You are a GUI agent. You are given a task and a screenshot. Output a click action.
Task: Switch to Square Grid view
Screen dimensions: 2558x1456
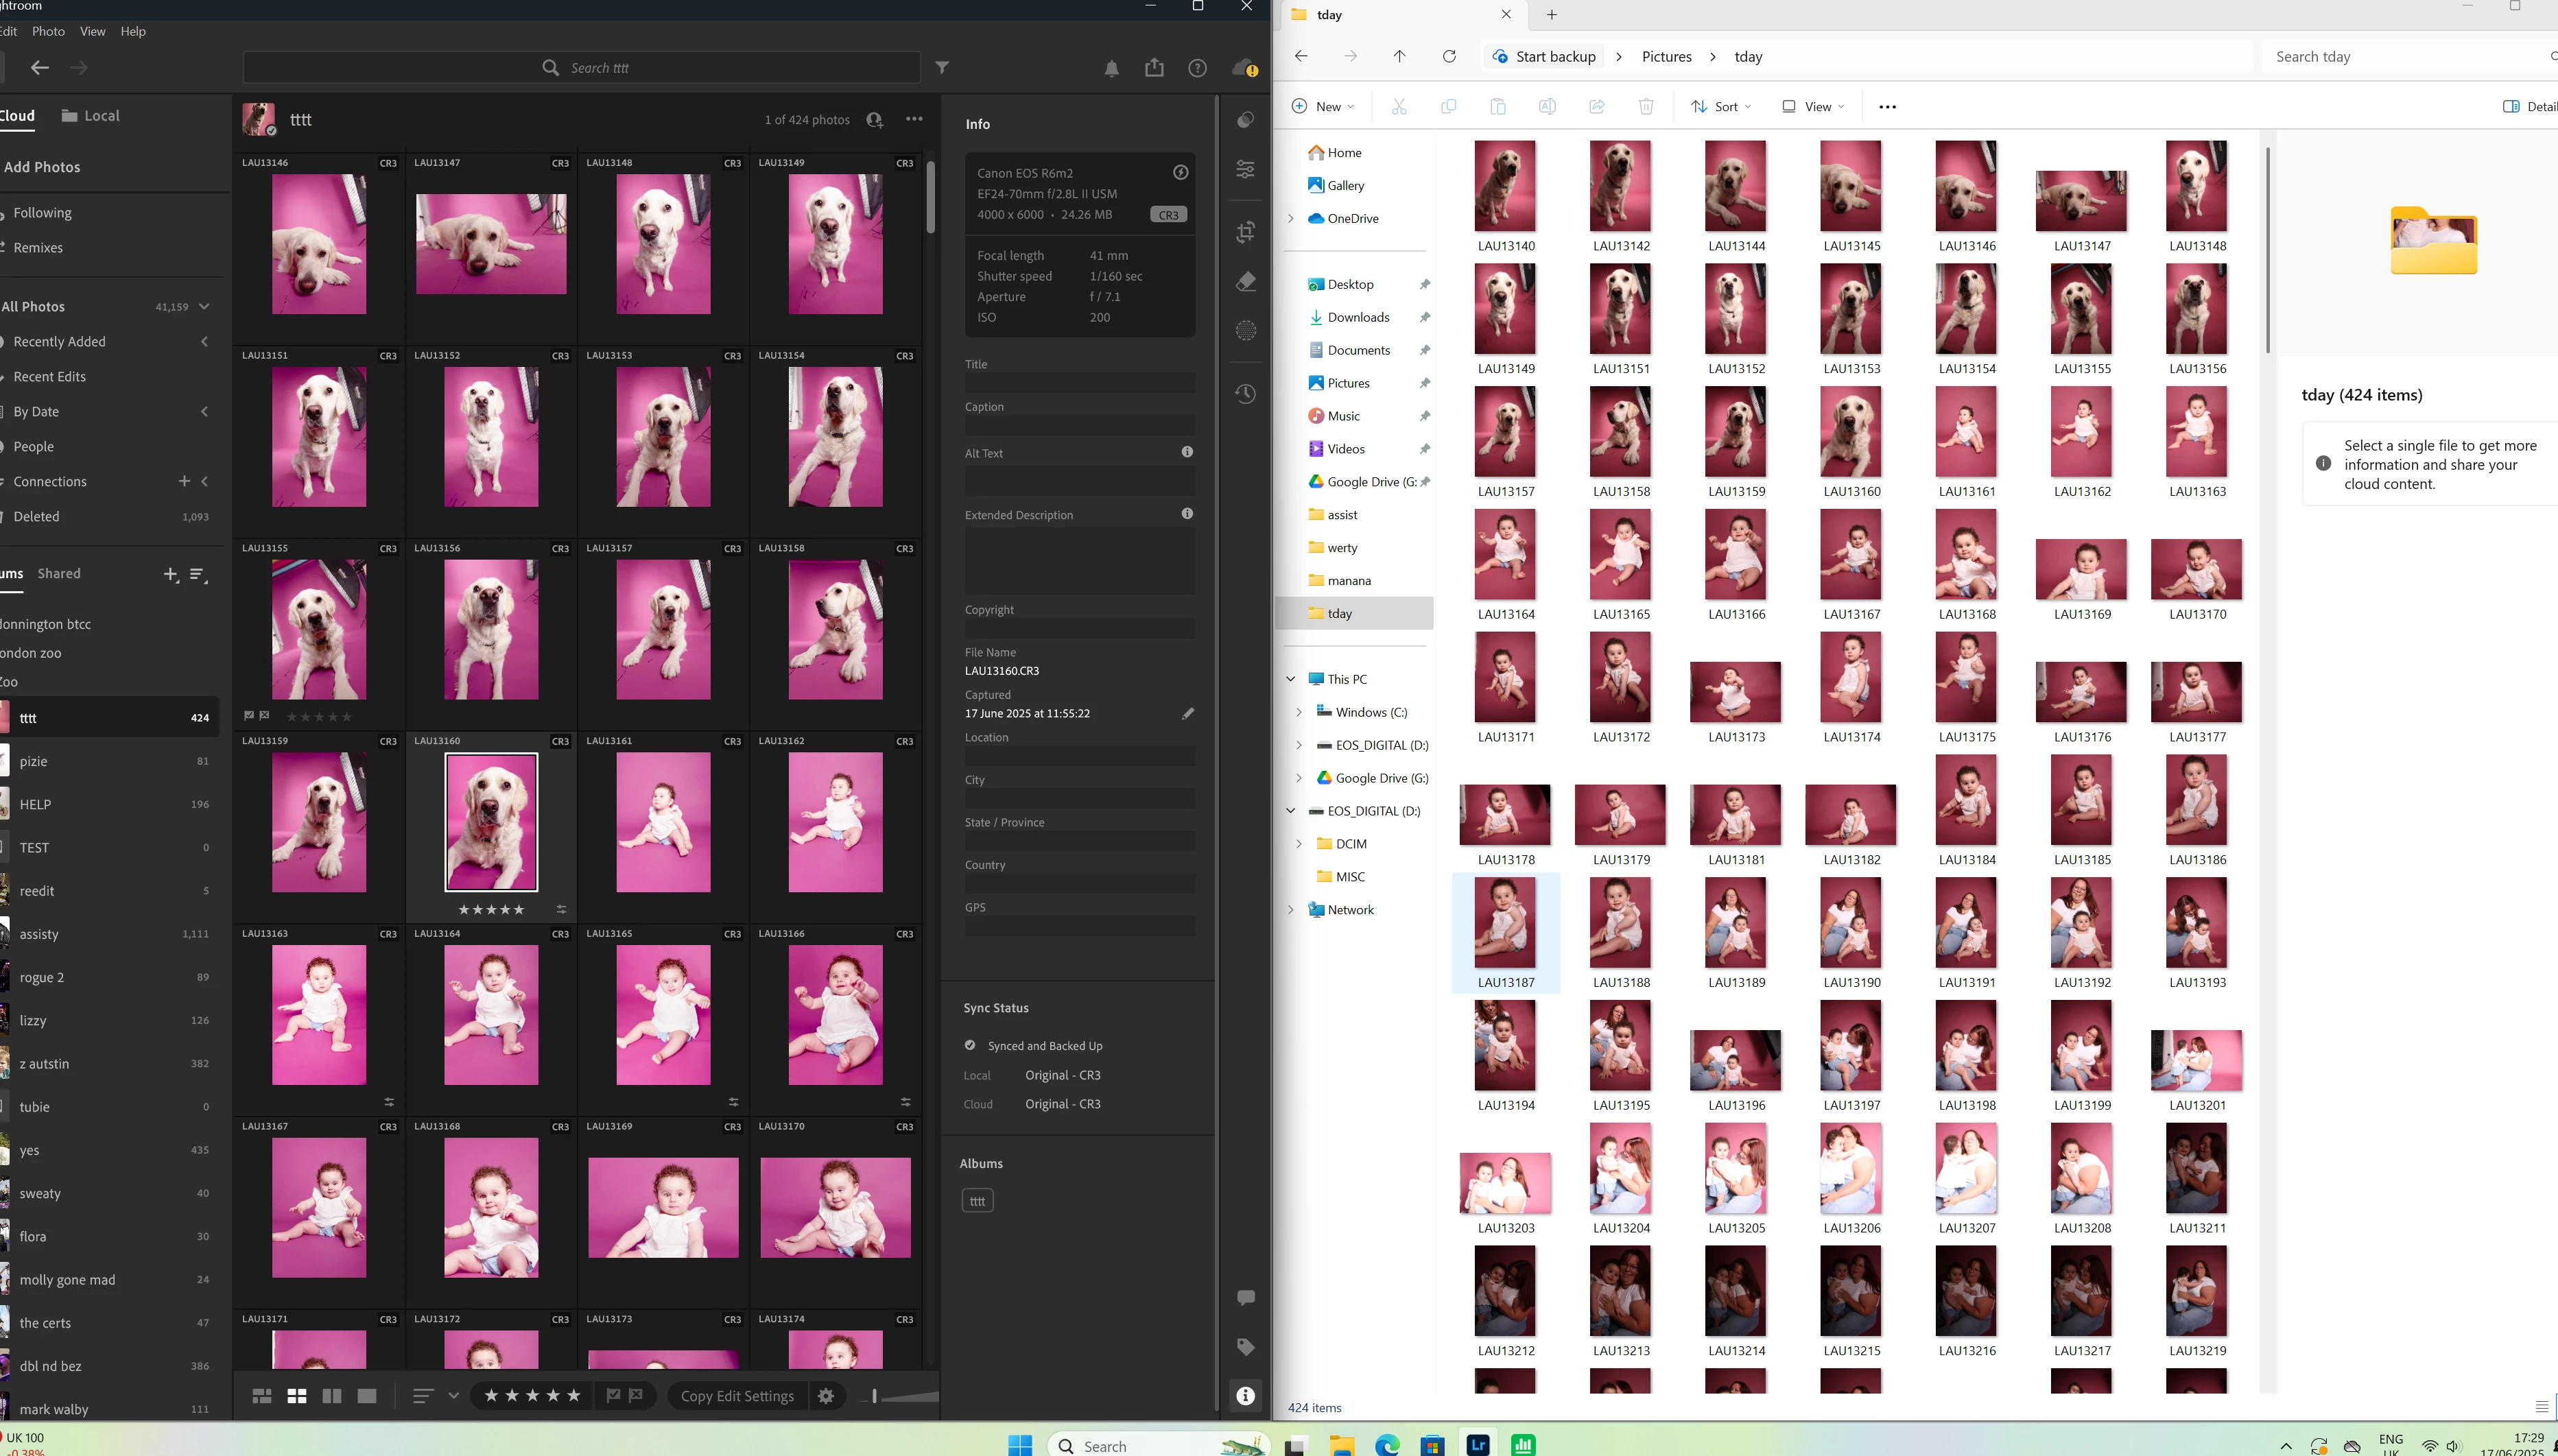[297, 1396]
